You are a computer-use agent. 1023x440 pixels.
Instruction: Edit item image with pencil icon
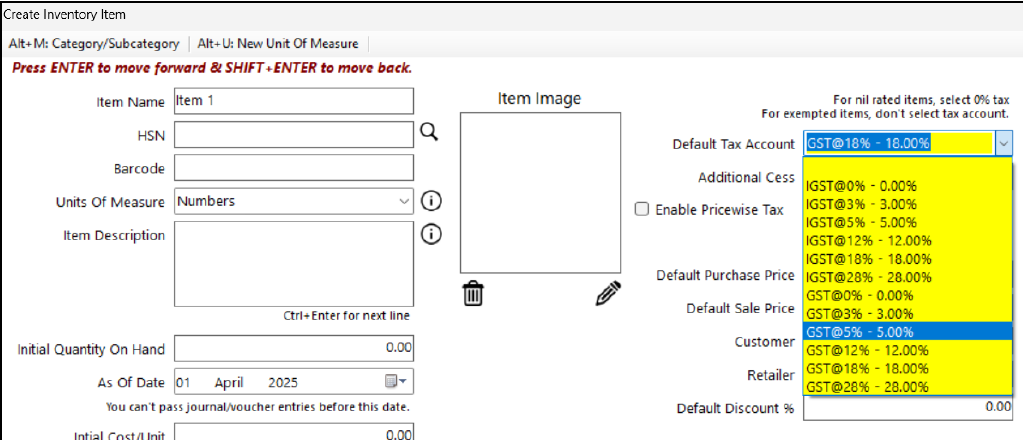(608, 293)
